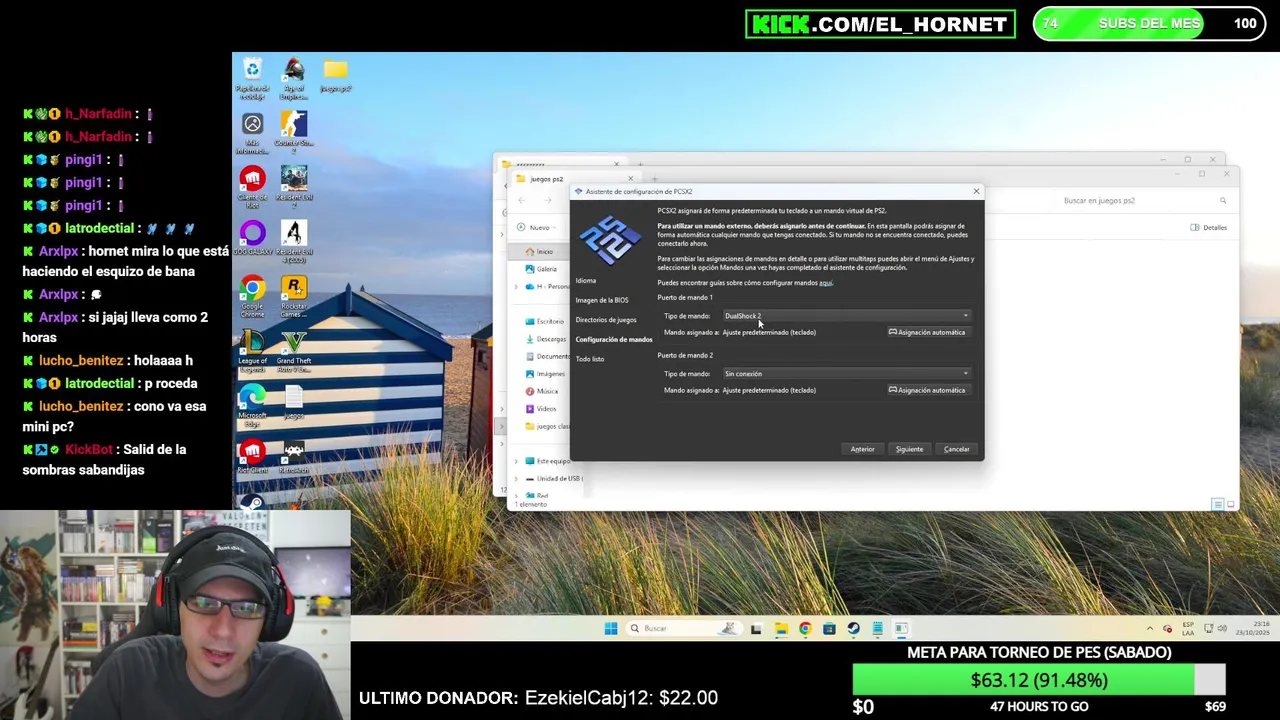Go to the Idioma wizard step

pos(586,281)
